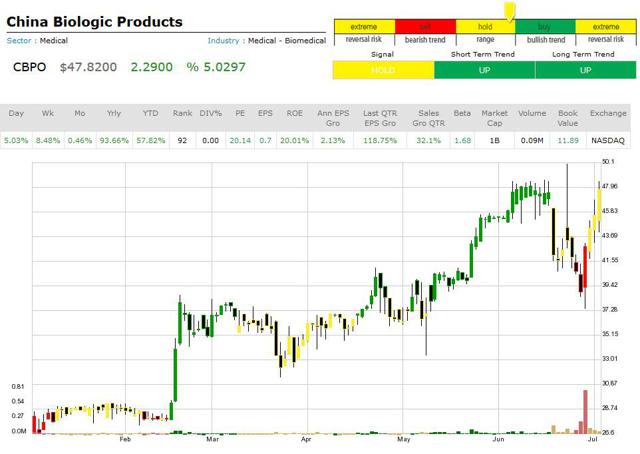Click the 0.46% monthly value
The width and height of the screenshot is (640, 454).
pyautogui.click(x=80, y=140)
